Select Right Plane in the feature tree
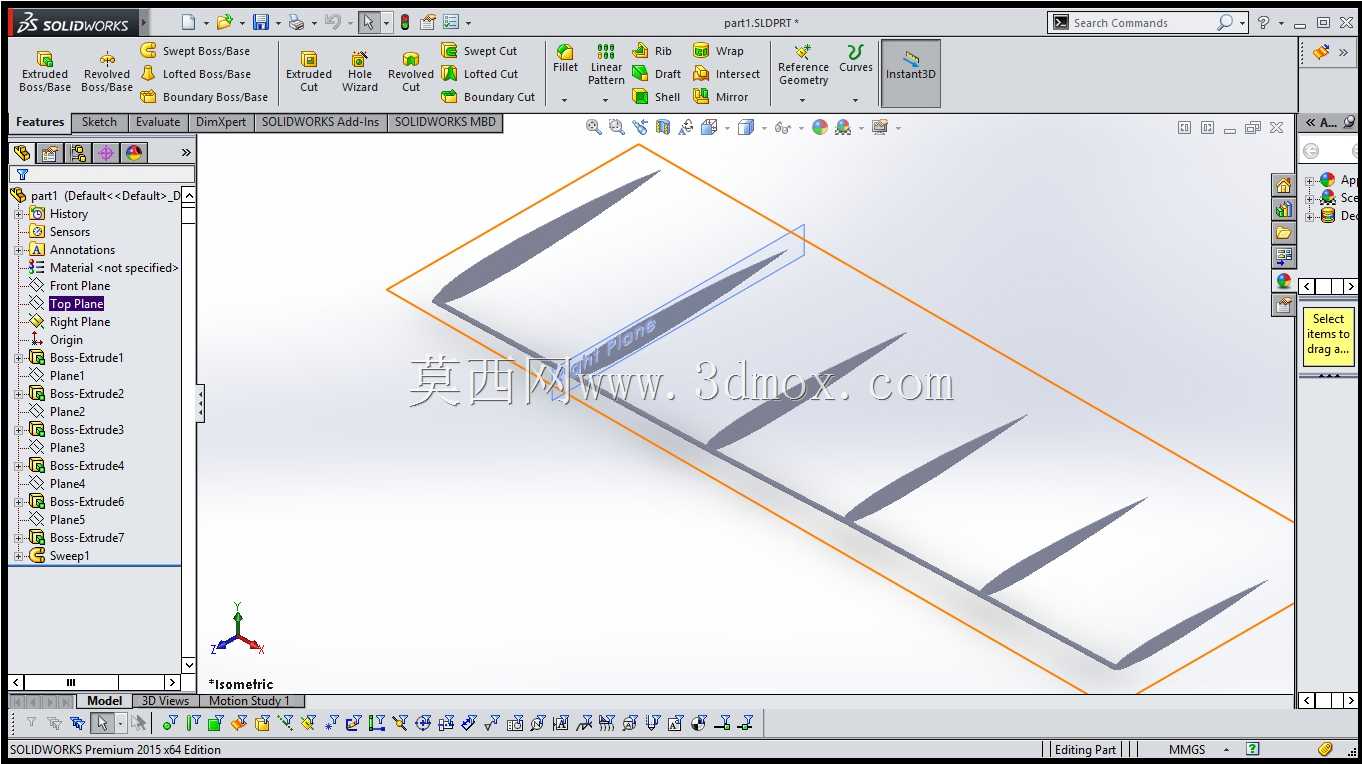This screenshot has width=1362, height=764. pos(80,322)
